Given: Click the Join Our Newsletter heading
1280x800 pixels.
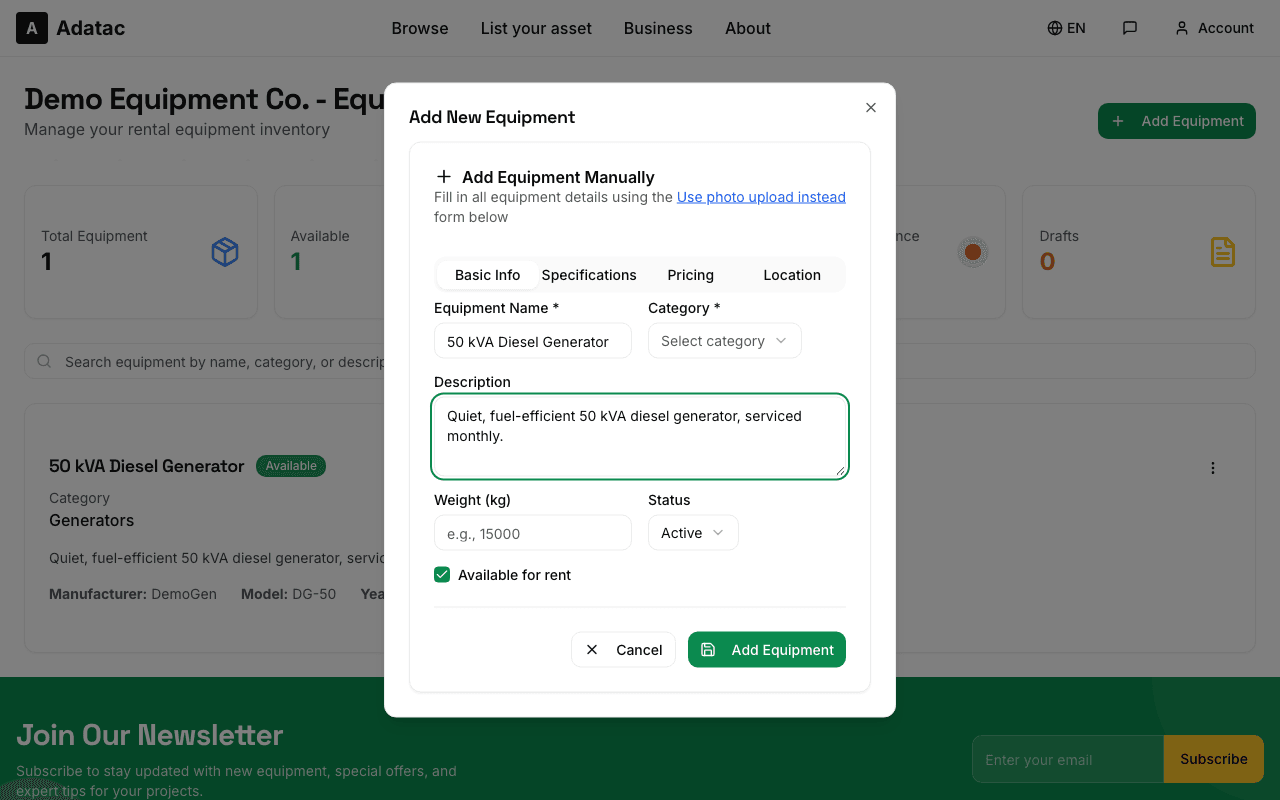Looking at the screenshot, I should point(150,735).
